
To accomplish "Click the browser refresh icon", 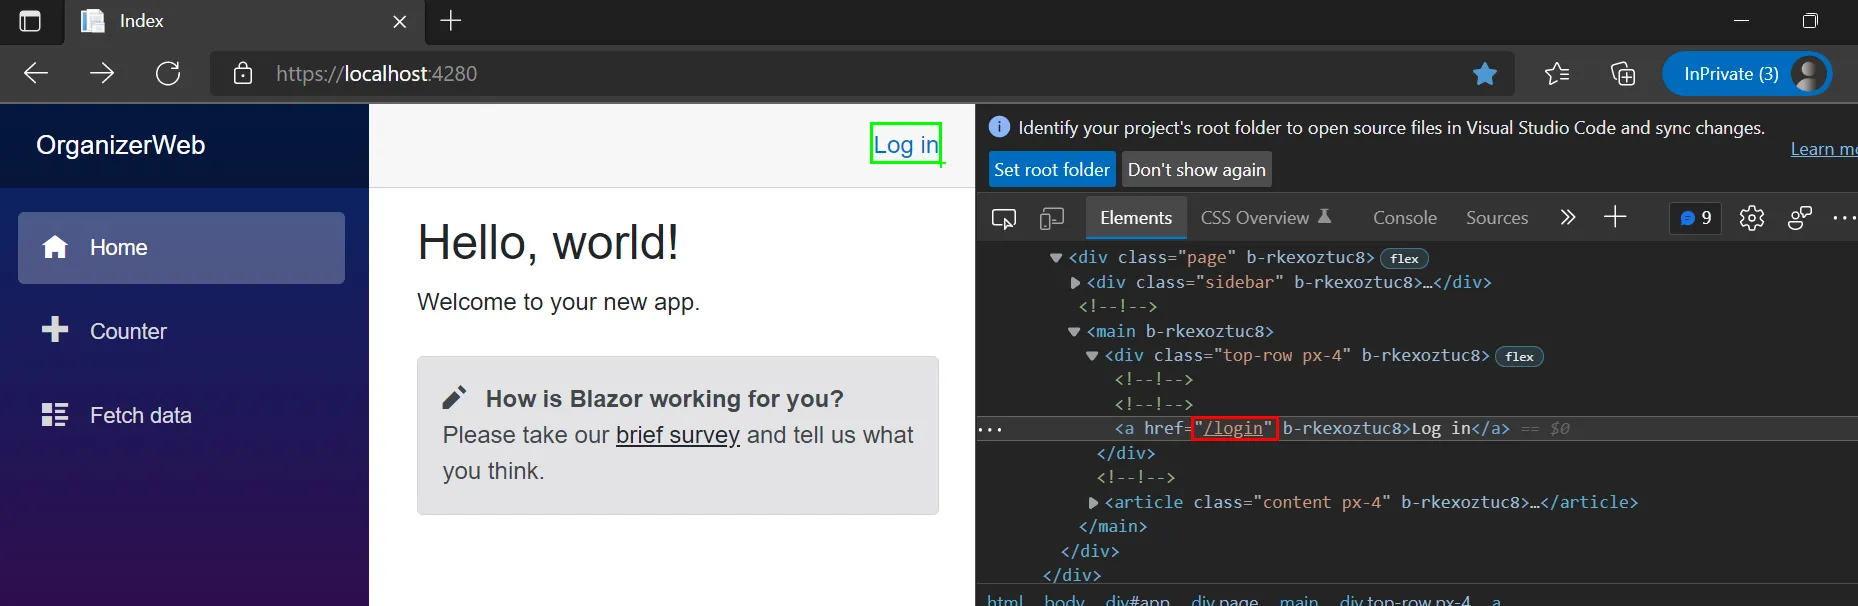I will 168,74.
